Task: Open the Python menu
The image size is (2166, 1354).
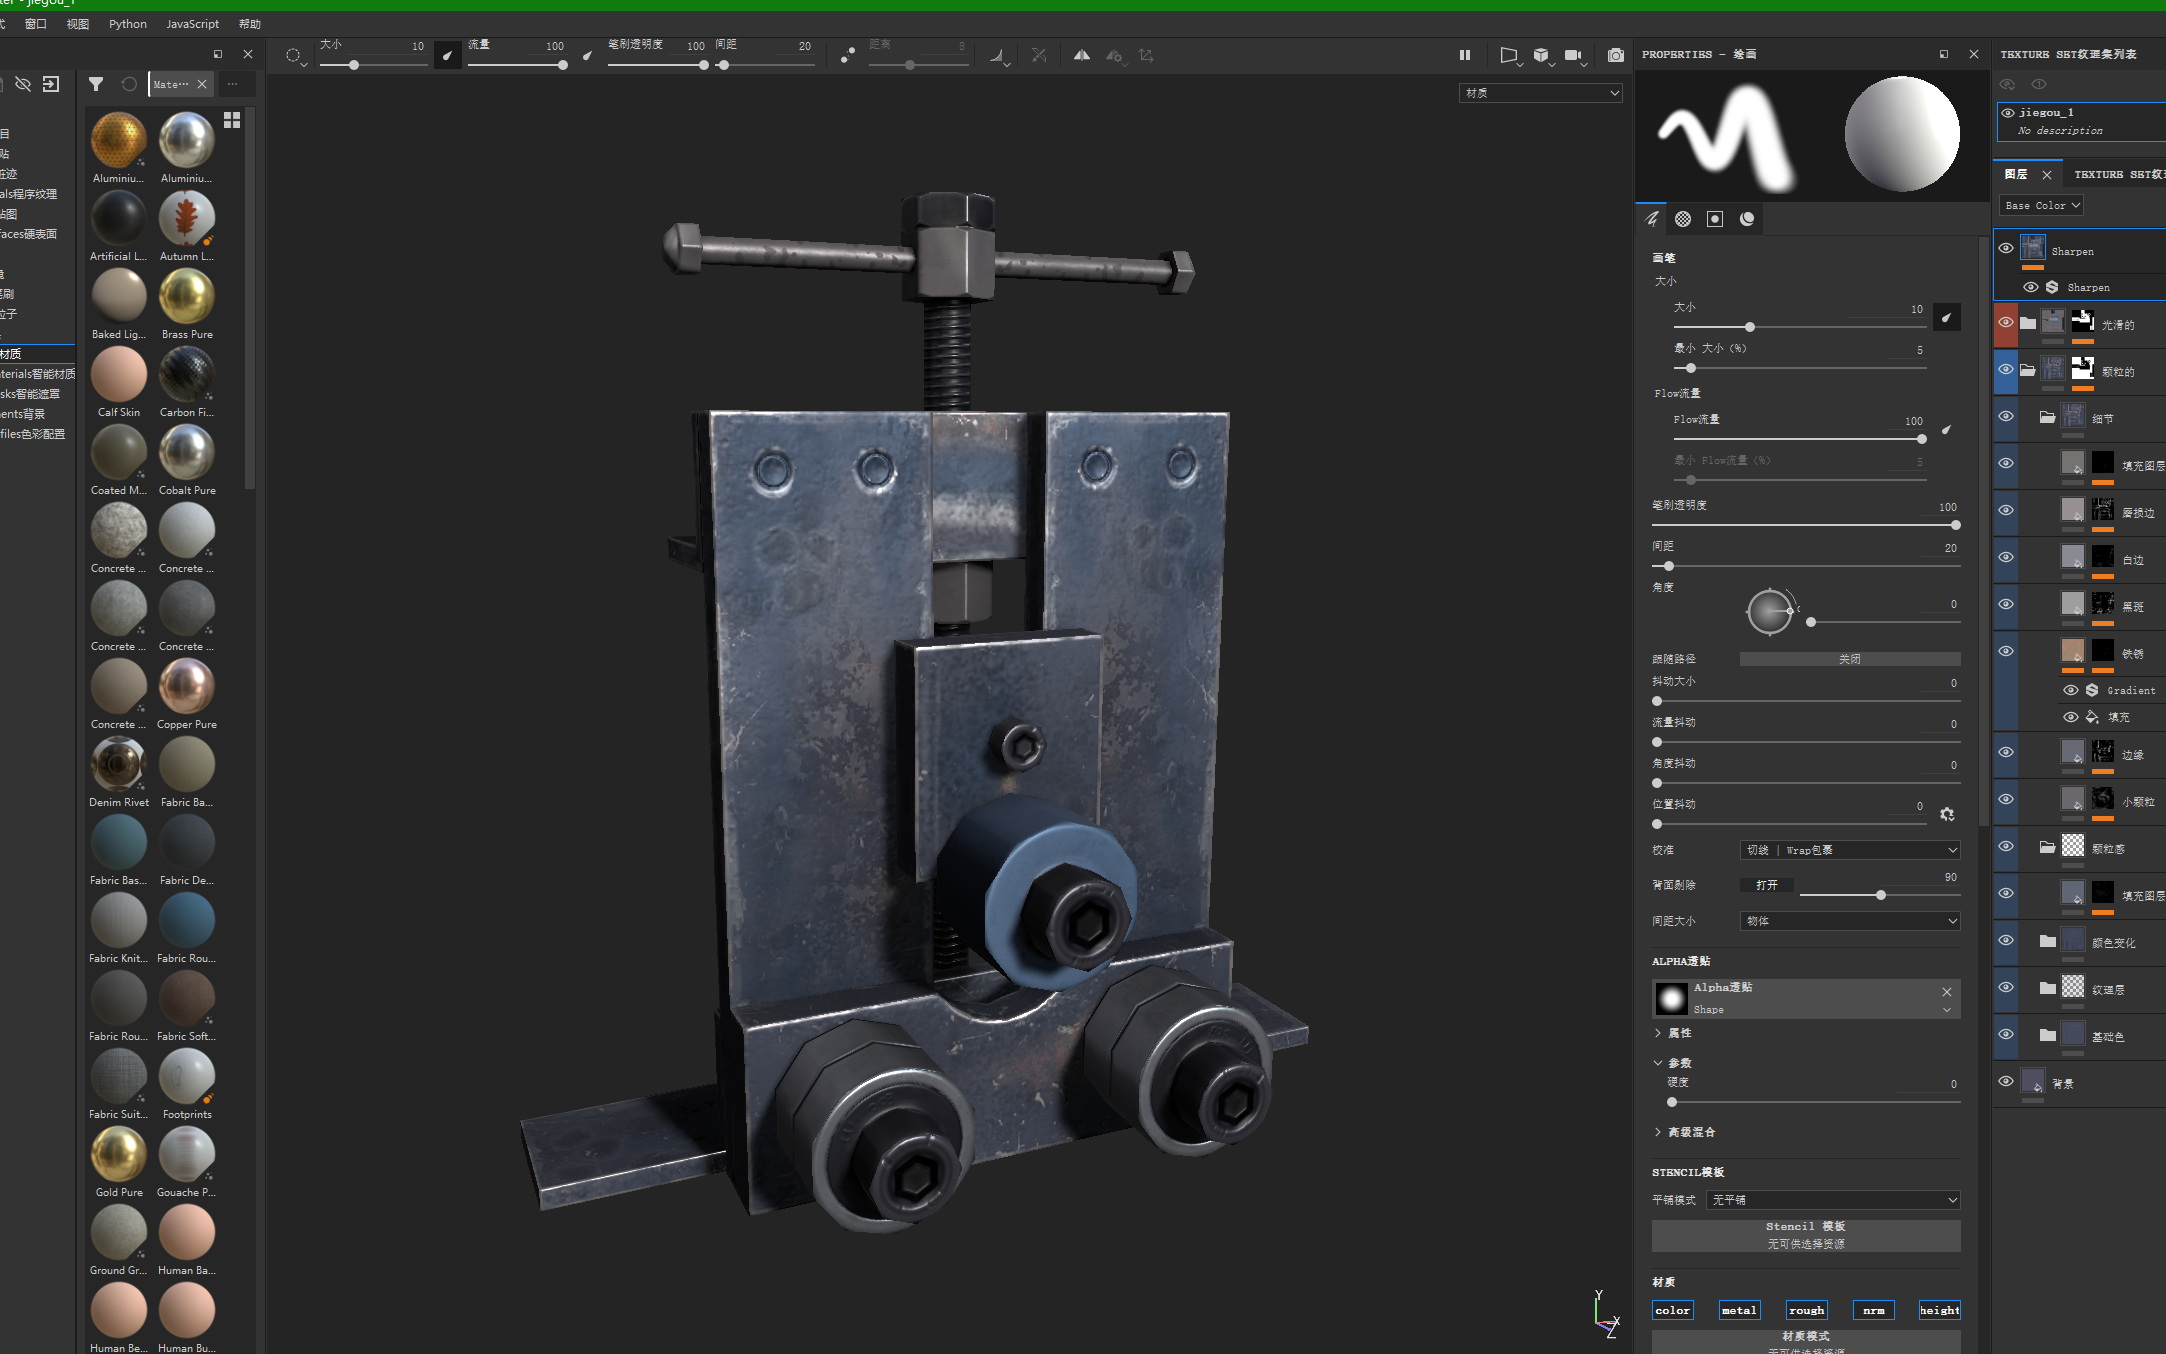Action: point(128,24)
